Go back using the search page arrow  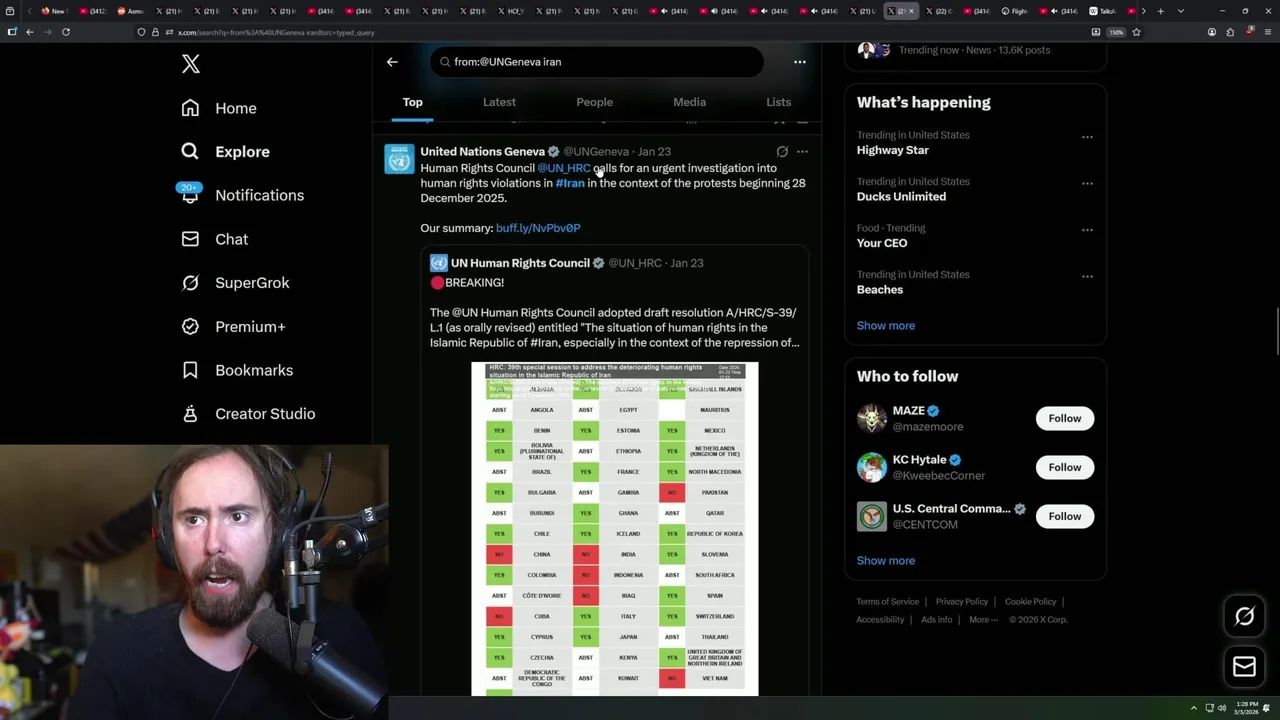[392, 62]
